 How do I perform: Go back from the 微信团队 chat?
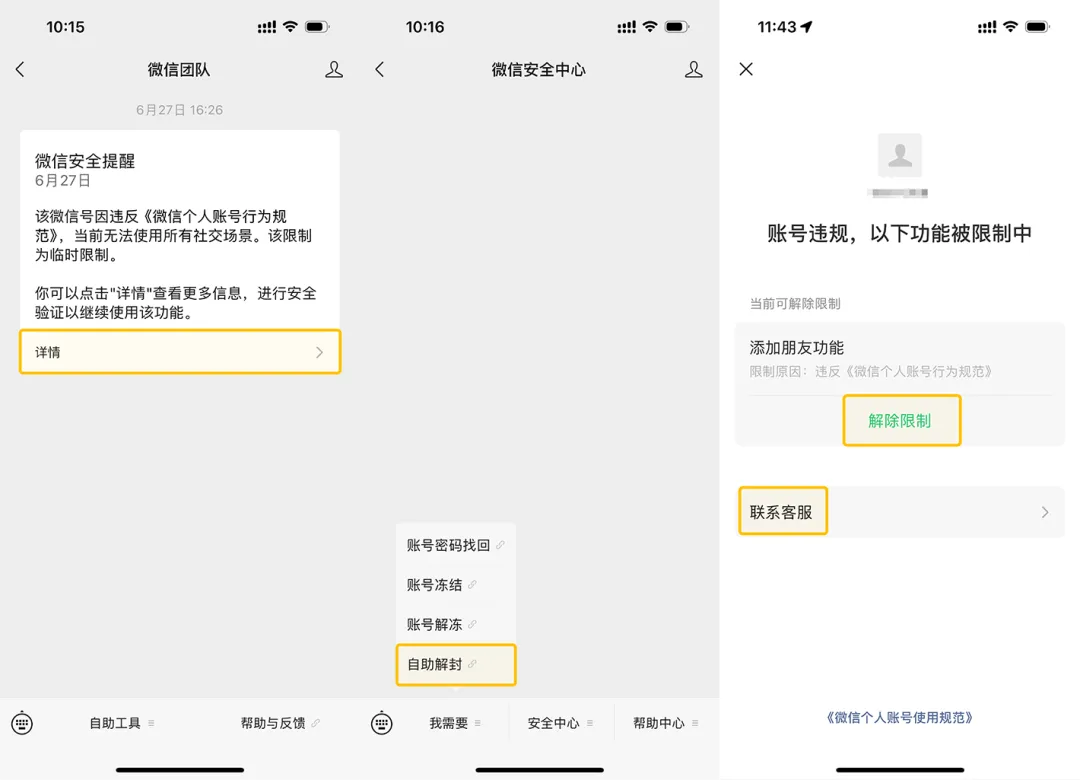[20, 69]
